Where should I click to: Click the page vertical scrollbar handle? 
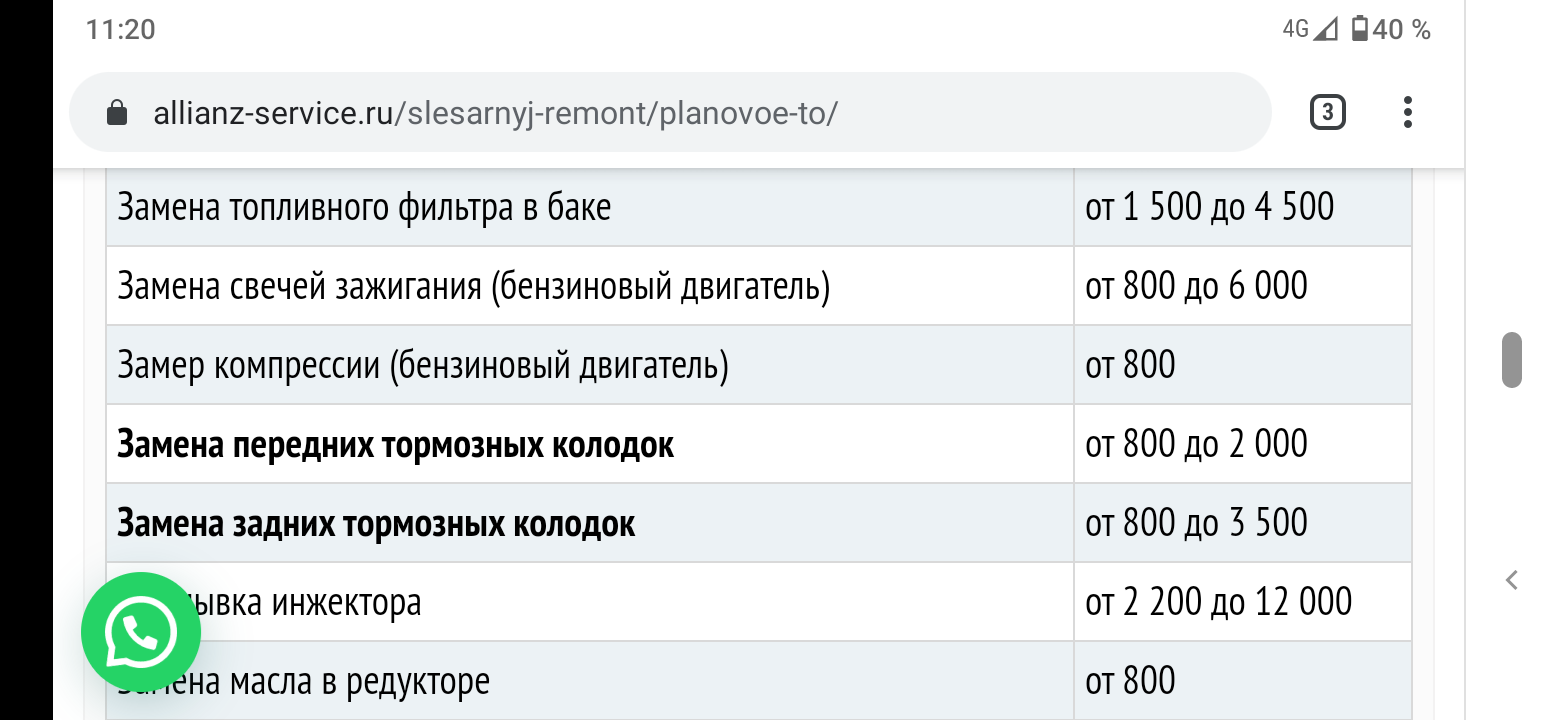[1512, 360]
